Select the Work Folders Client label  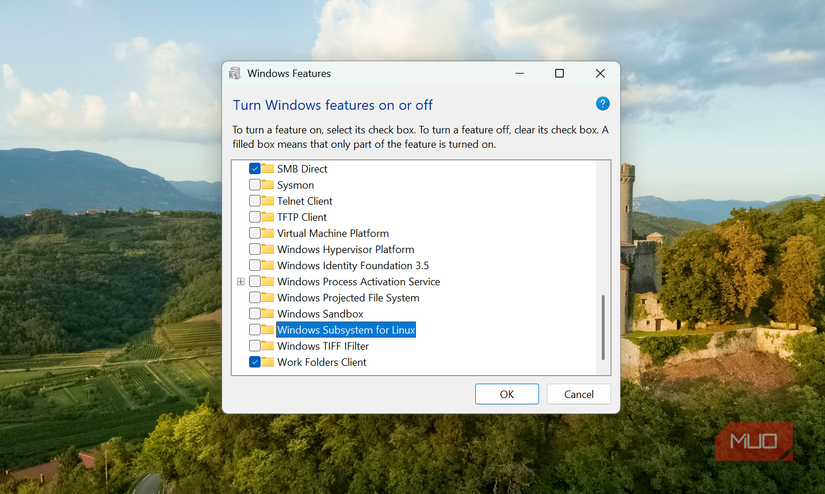(322, 362)
